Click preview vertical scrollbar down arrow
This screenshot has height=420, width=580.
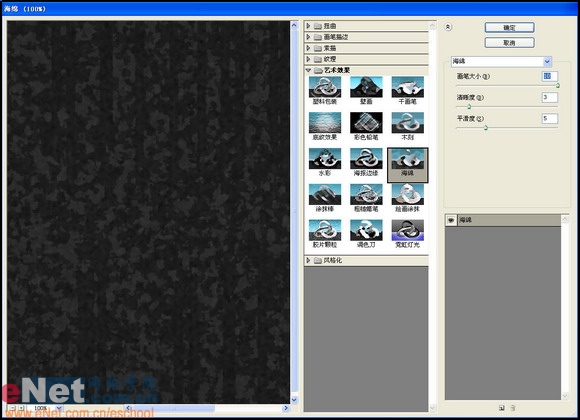[x=294, y=400]
